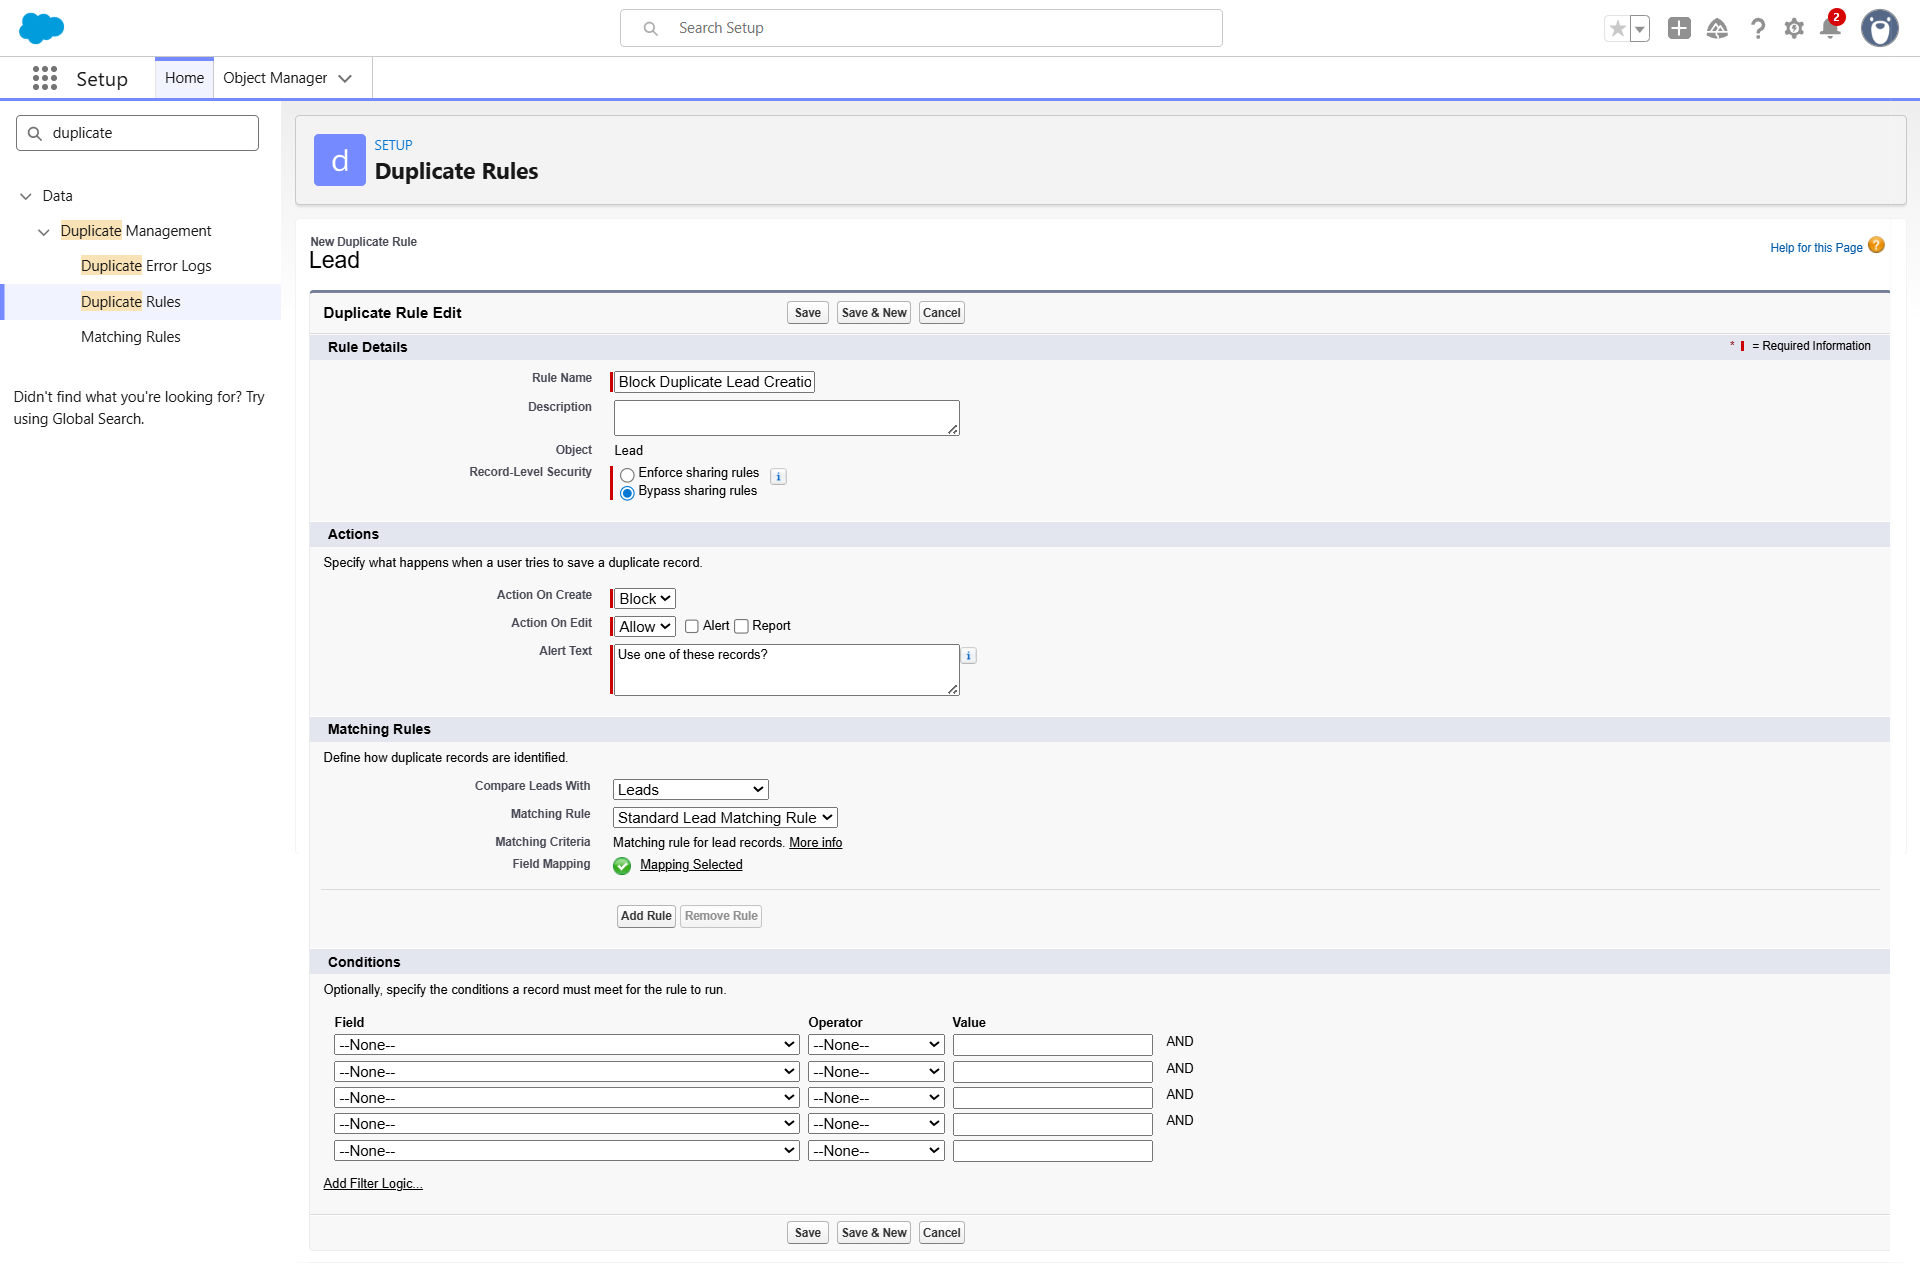Click the info icon next to sharing rules
Viewport: 1920px width, 1276px height.
coord(778,477)
